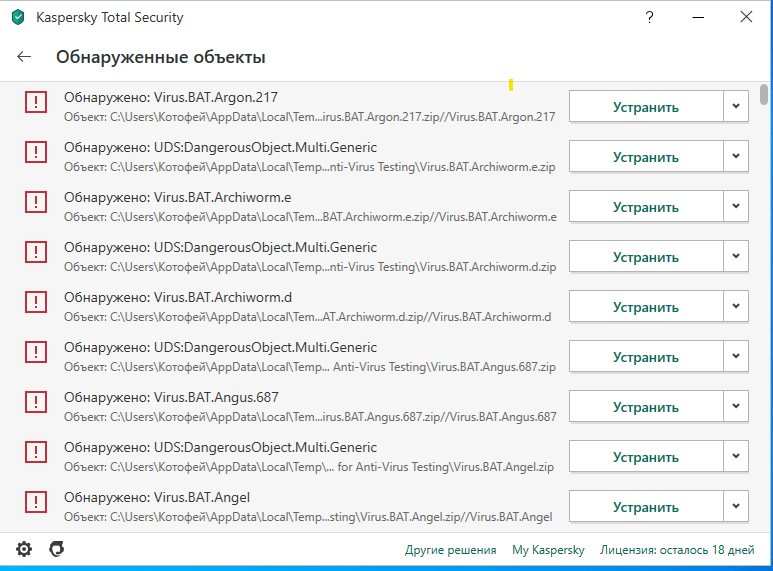The width and height of the screenshot is (773, 571).
Task: Go back using the left arrow
Action: tap(24, 57)
